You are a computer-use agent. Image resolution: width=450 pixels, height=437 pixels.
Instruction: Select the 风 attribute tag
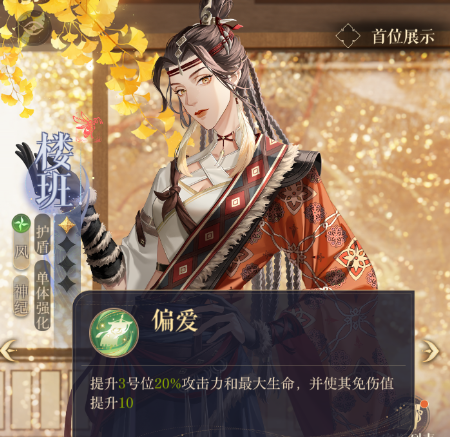tap(21, 251)
